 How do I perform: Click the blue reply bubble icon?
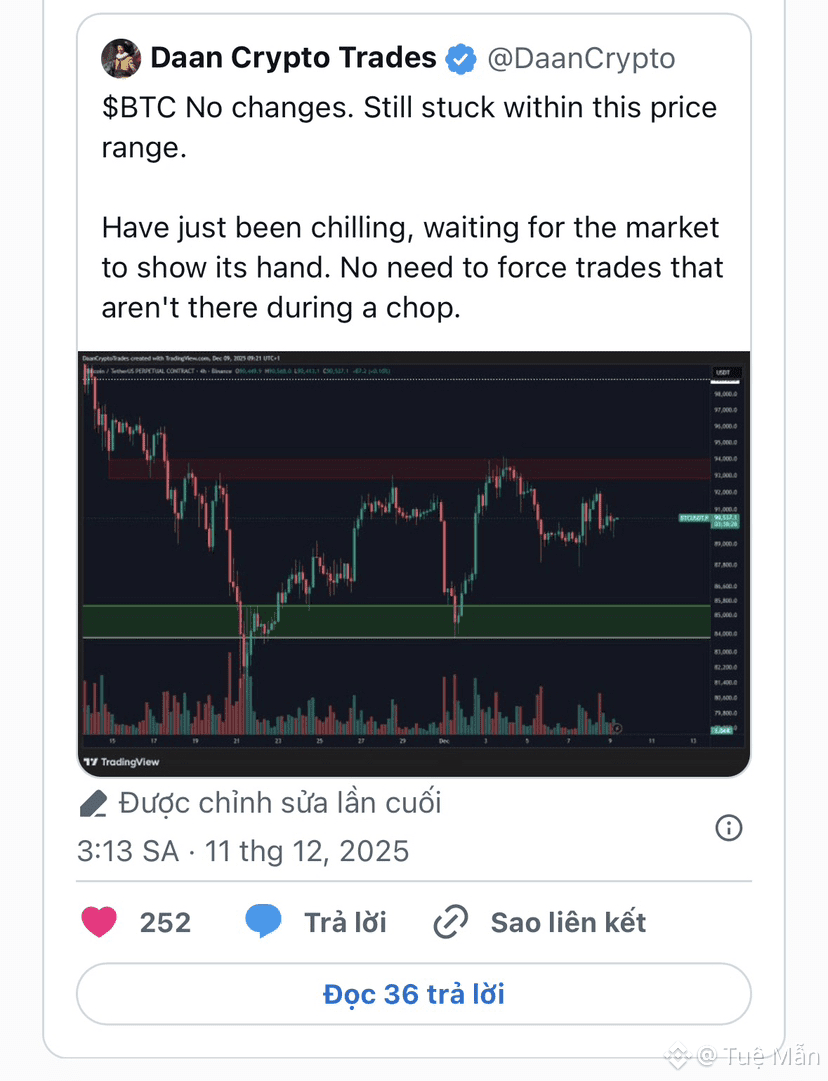[263, 922]
